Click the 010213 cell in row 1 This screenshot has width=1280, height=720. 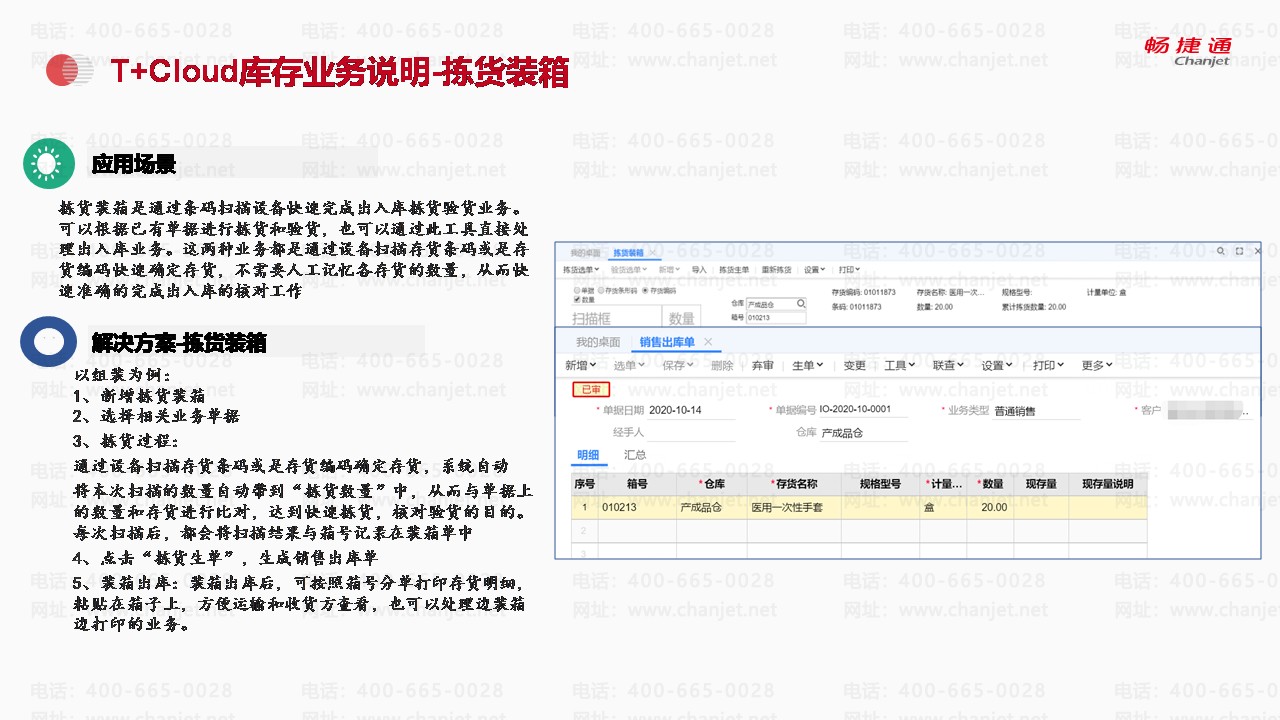(x=637, y=507)
